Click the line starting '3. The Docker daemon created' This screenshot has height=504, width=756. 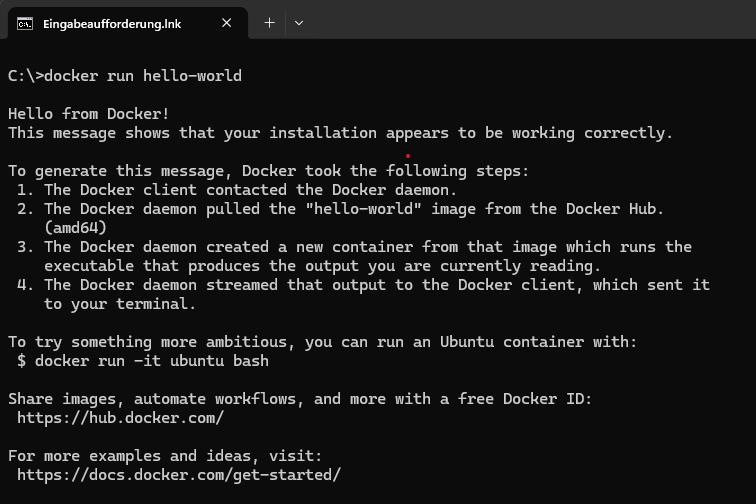tap(354, 247)
